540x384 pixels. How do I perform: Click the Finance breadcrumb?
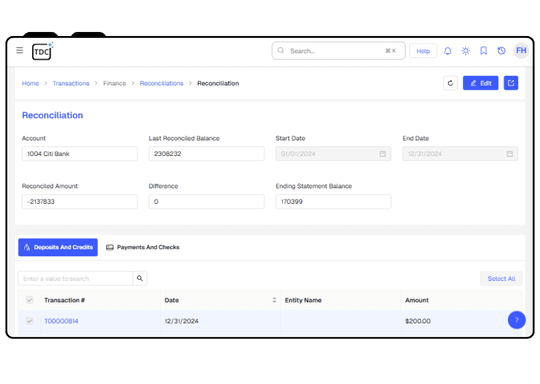(x=115, y=83)
